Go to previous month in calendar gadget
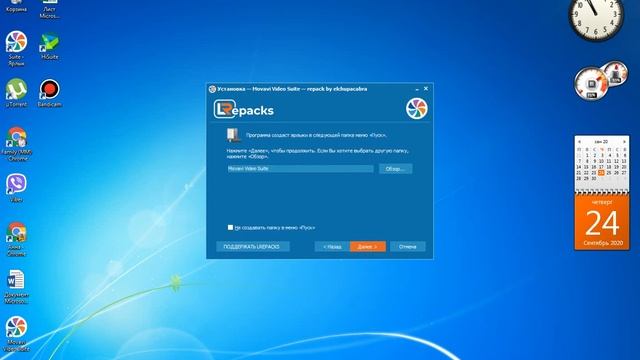Screen dimensions: 640x360 (580, 142)
